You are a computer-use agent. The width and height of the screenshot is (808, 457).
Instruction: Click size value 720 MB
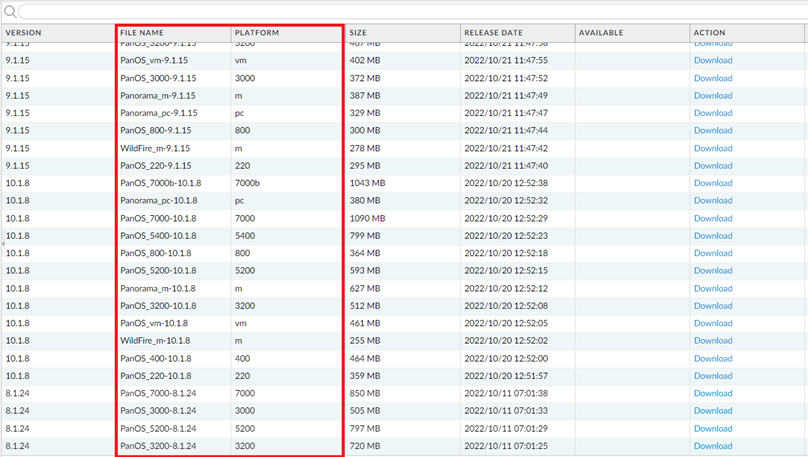point(365,446)
